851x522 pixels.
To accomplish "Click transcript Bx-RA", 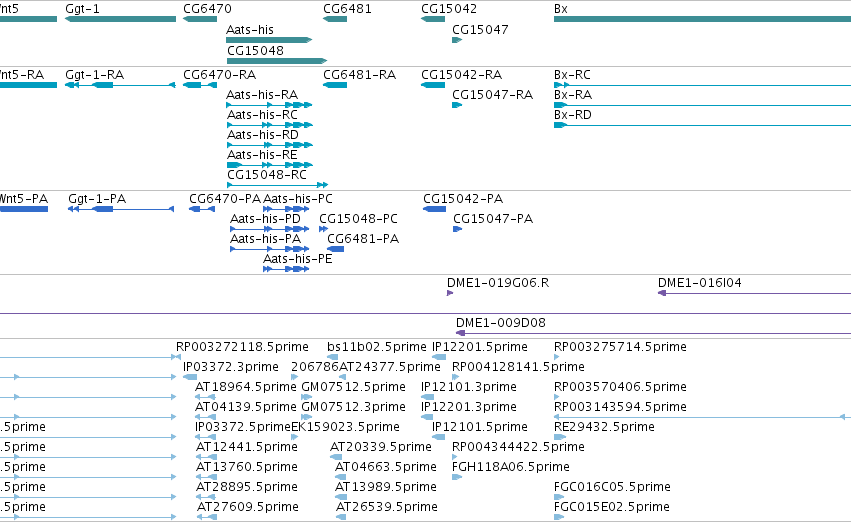I will 573,94.
